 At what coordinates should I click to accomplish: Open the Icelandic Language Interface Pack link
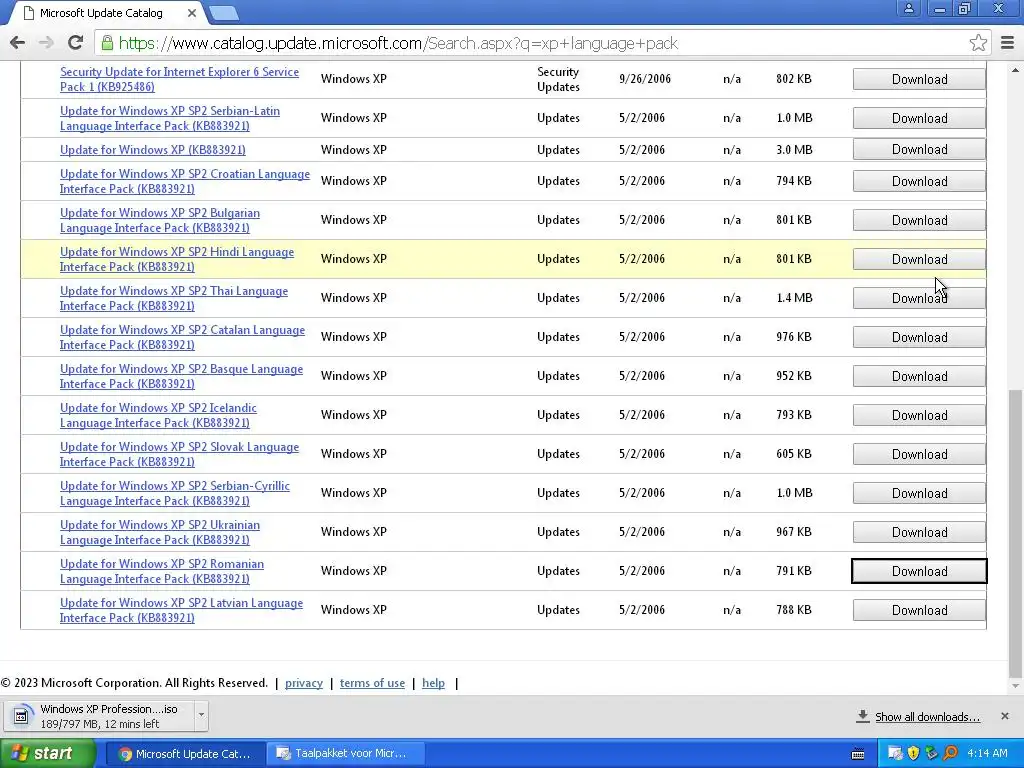coord(158,415)
